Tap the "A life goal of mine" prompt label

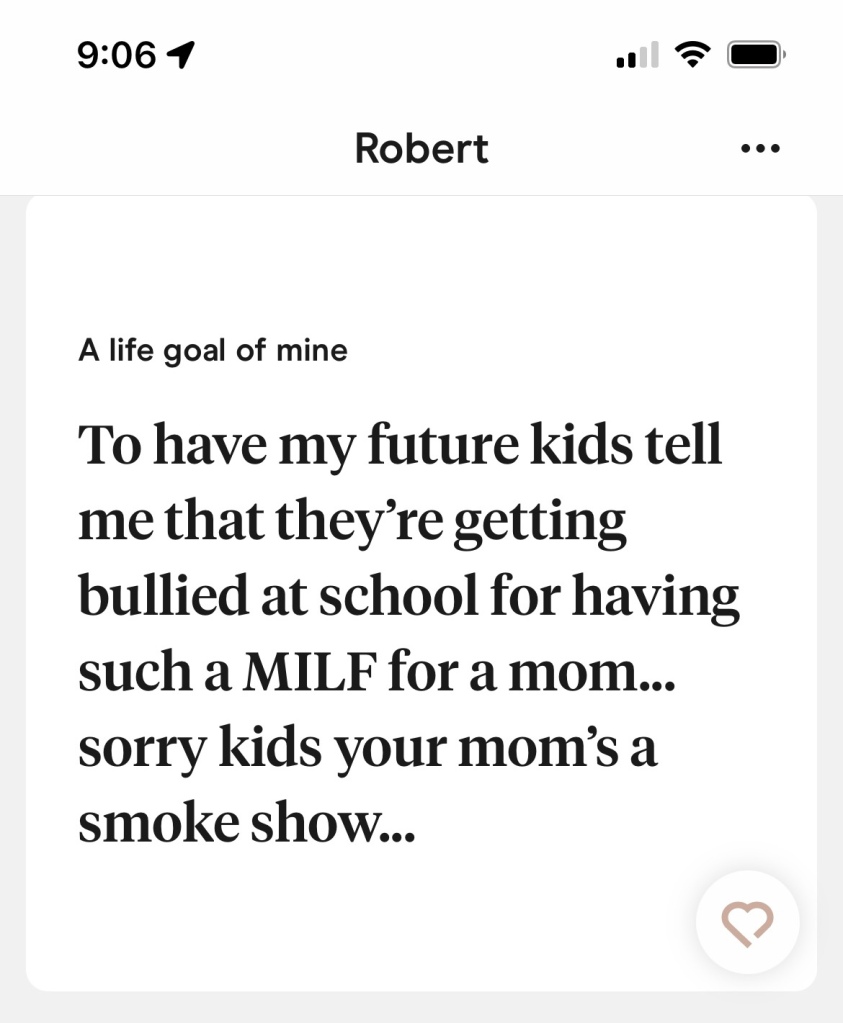coord(213,351)
